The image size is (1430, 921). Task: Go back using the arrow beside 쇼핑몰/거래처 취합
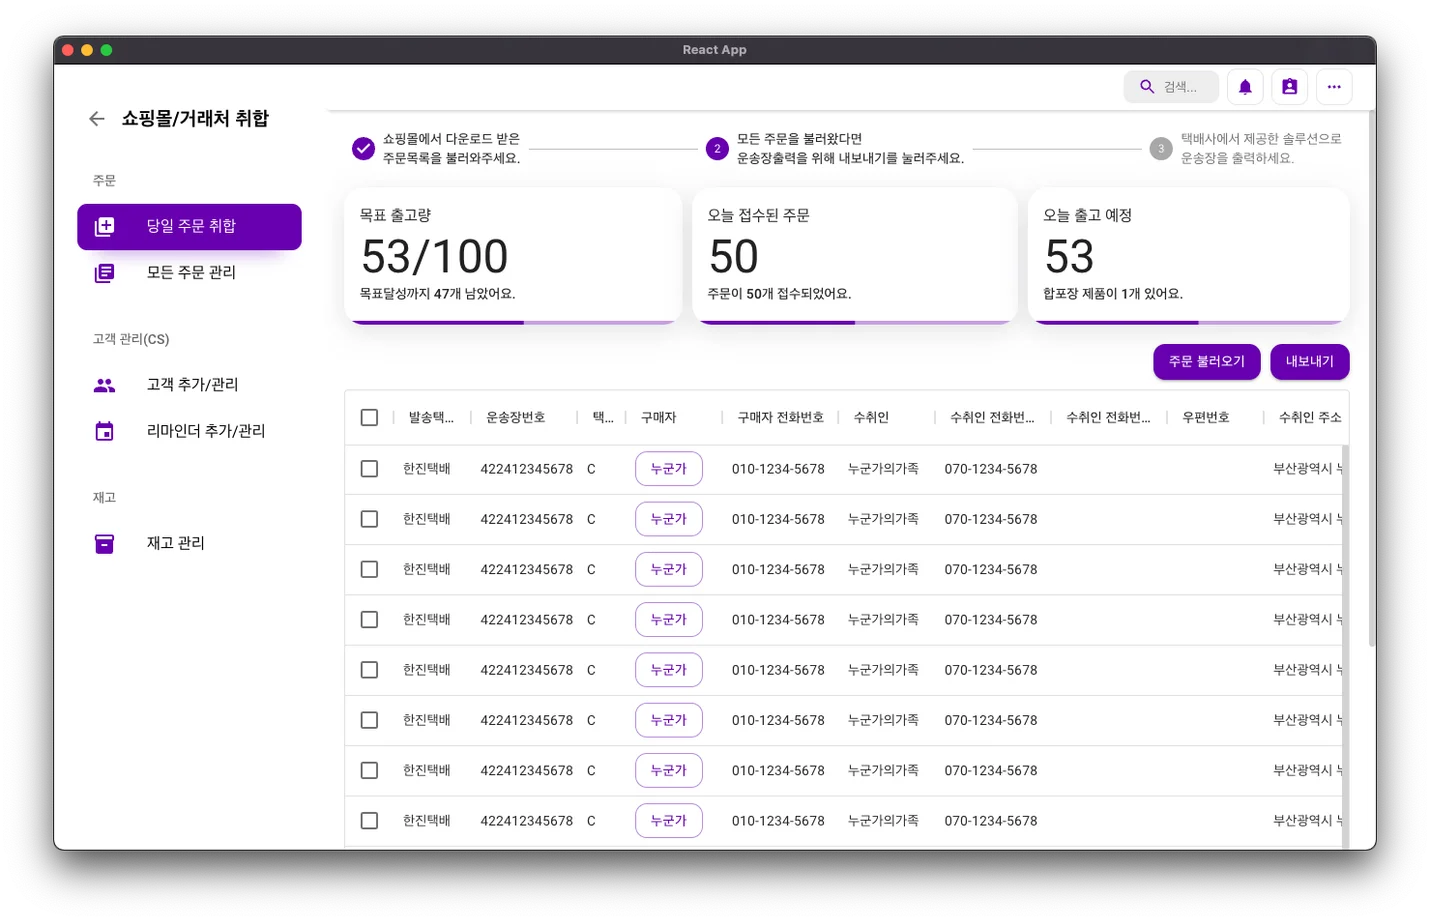point(96,119)
